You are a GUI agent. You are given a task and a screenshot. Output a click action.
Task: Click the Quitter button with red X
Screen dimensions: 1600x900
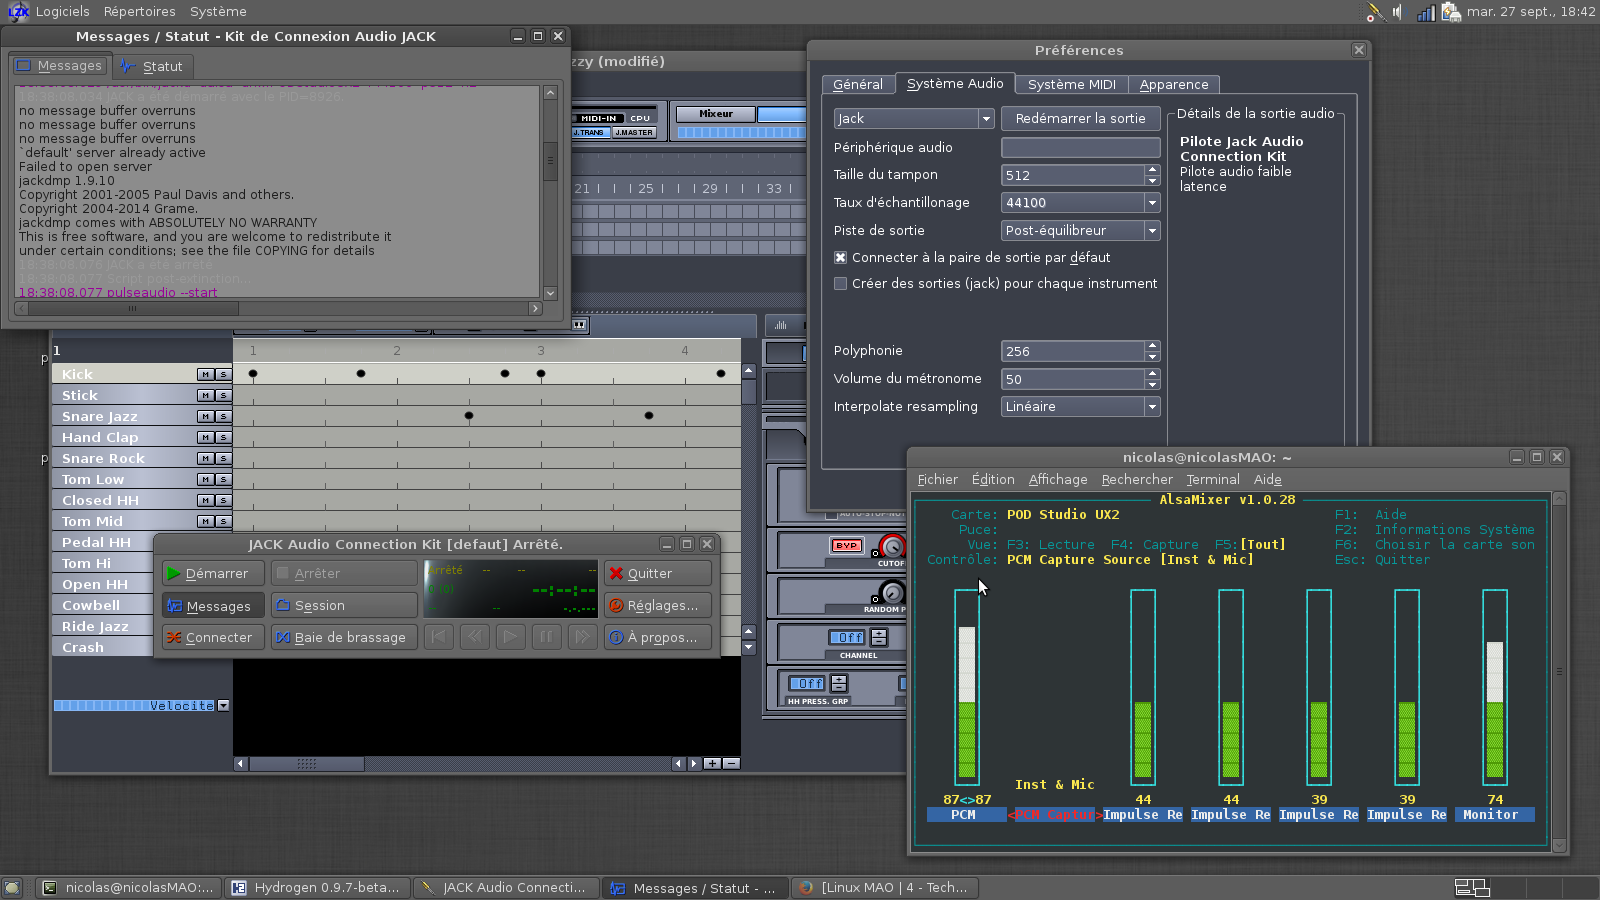click(657, 573)
